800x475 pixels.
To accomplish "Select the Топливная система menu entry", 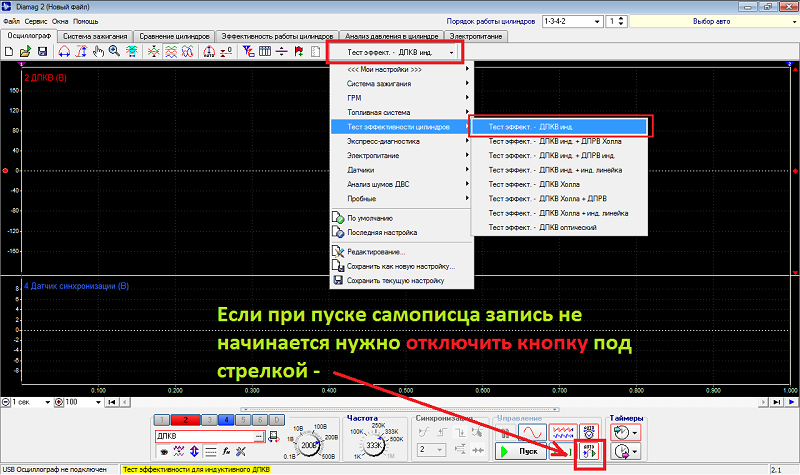I will [x=402, y=112].
